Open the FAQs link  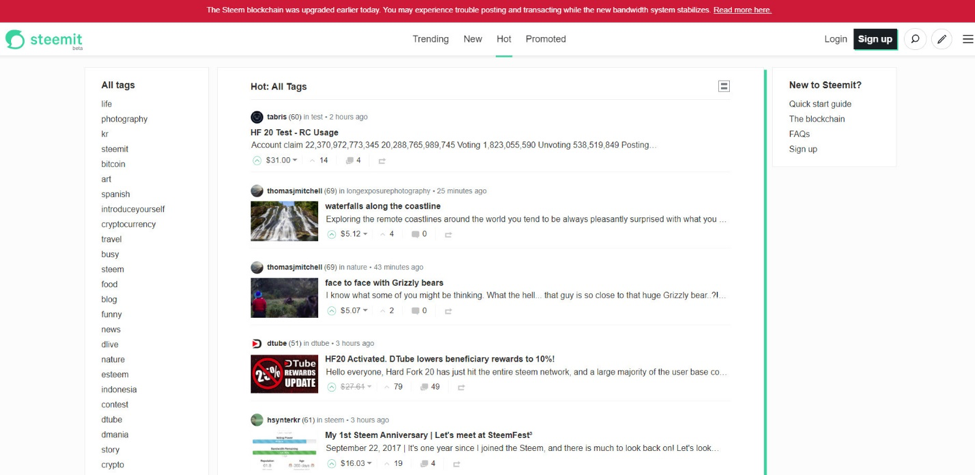coord(800,134)
